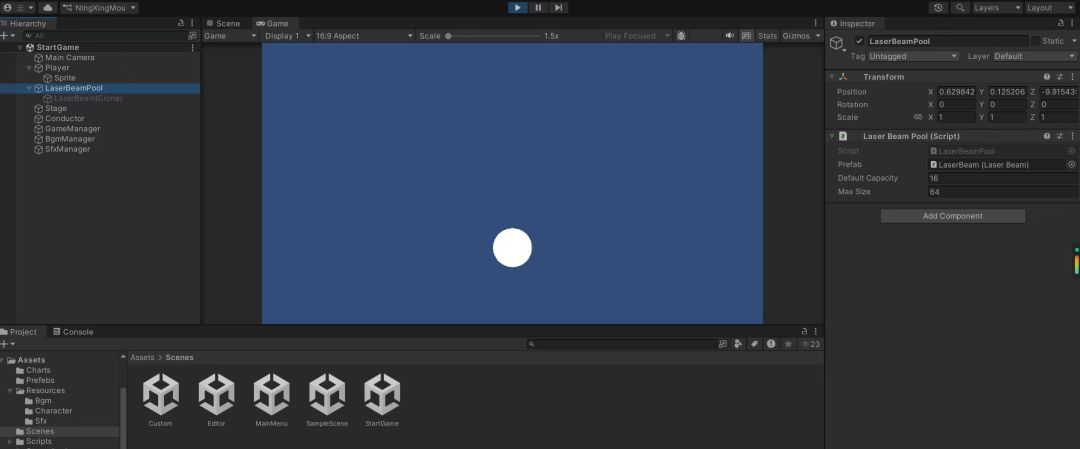Image resolution: width=1080 pixels, height=449 pixels.
Task: Click the global search magnifier icon
Action: 960,8
